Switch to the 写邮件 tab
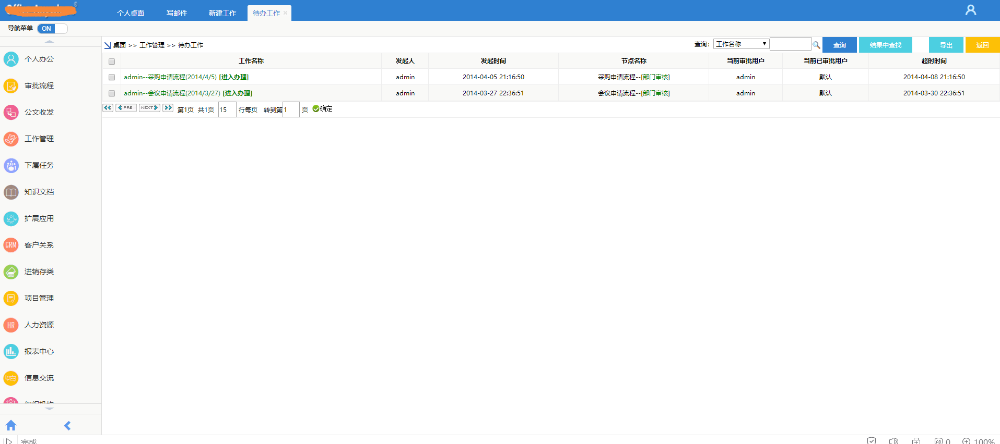The height and width of the screenshot is (444, 1000). point(177,13)
